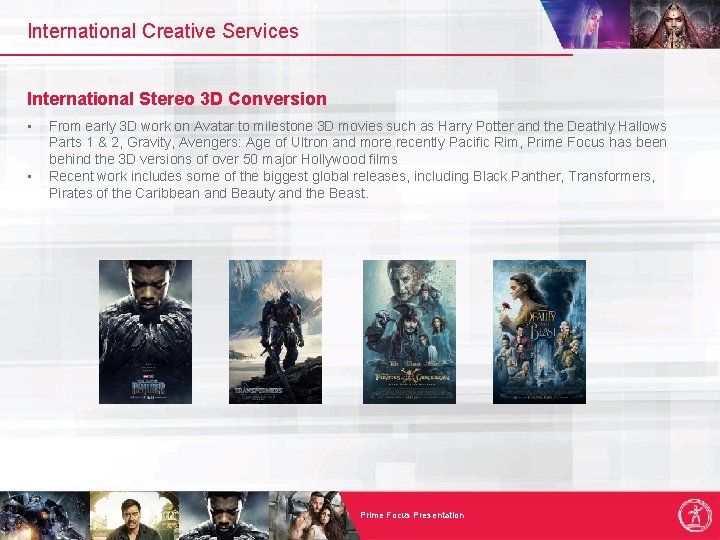
Task: Click header image of woman praying
Action: click(x=675, y=24)
